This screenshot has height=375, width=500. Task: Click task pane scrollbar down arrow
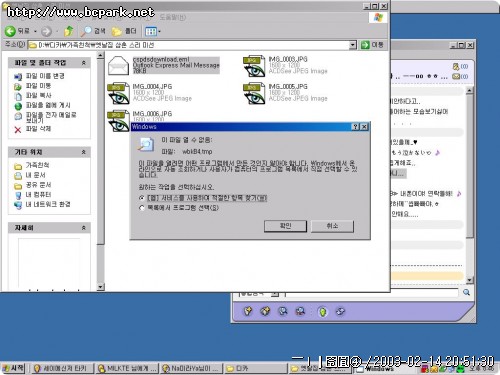tap(100, 287)
